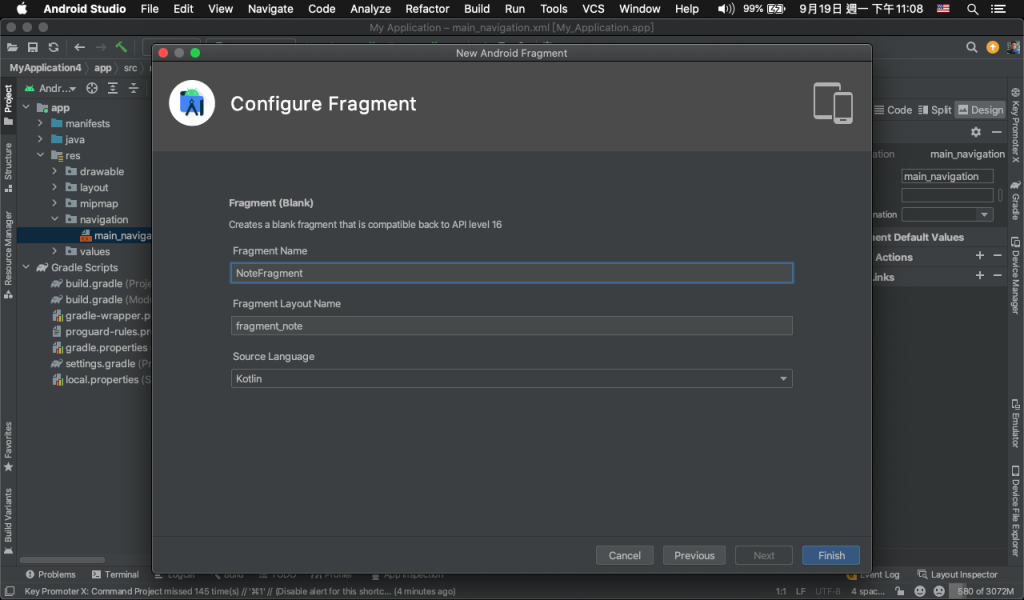1024x600 pixels.
Task: Click the memory usage indicator bar
Action: pyautogui.click(x=979, y=591)
